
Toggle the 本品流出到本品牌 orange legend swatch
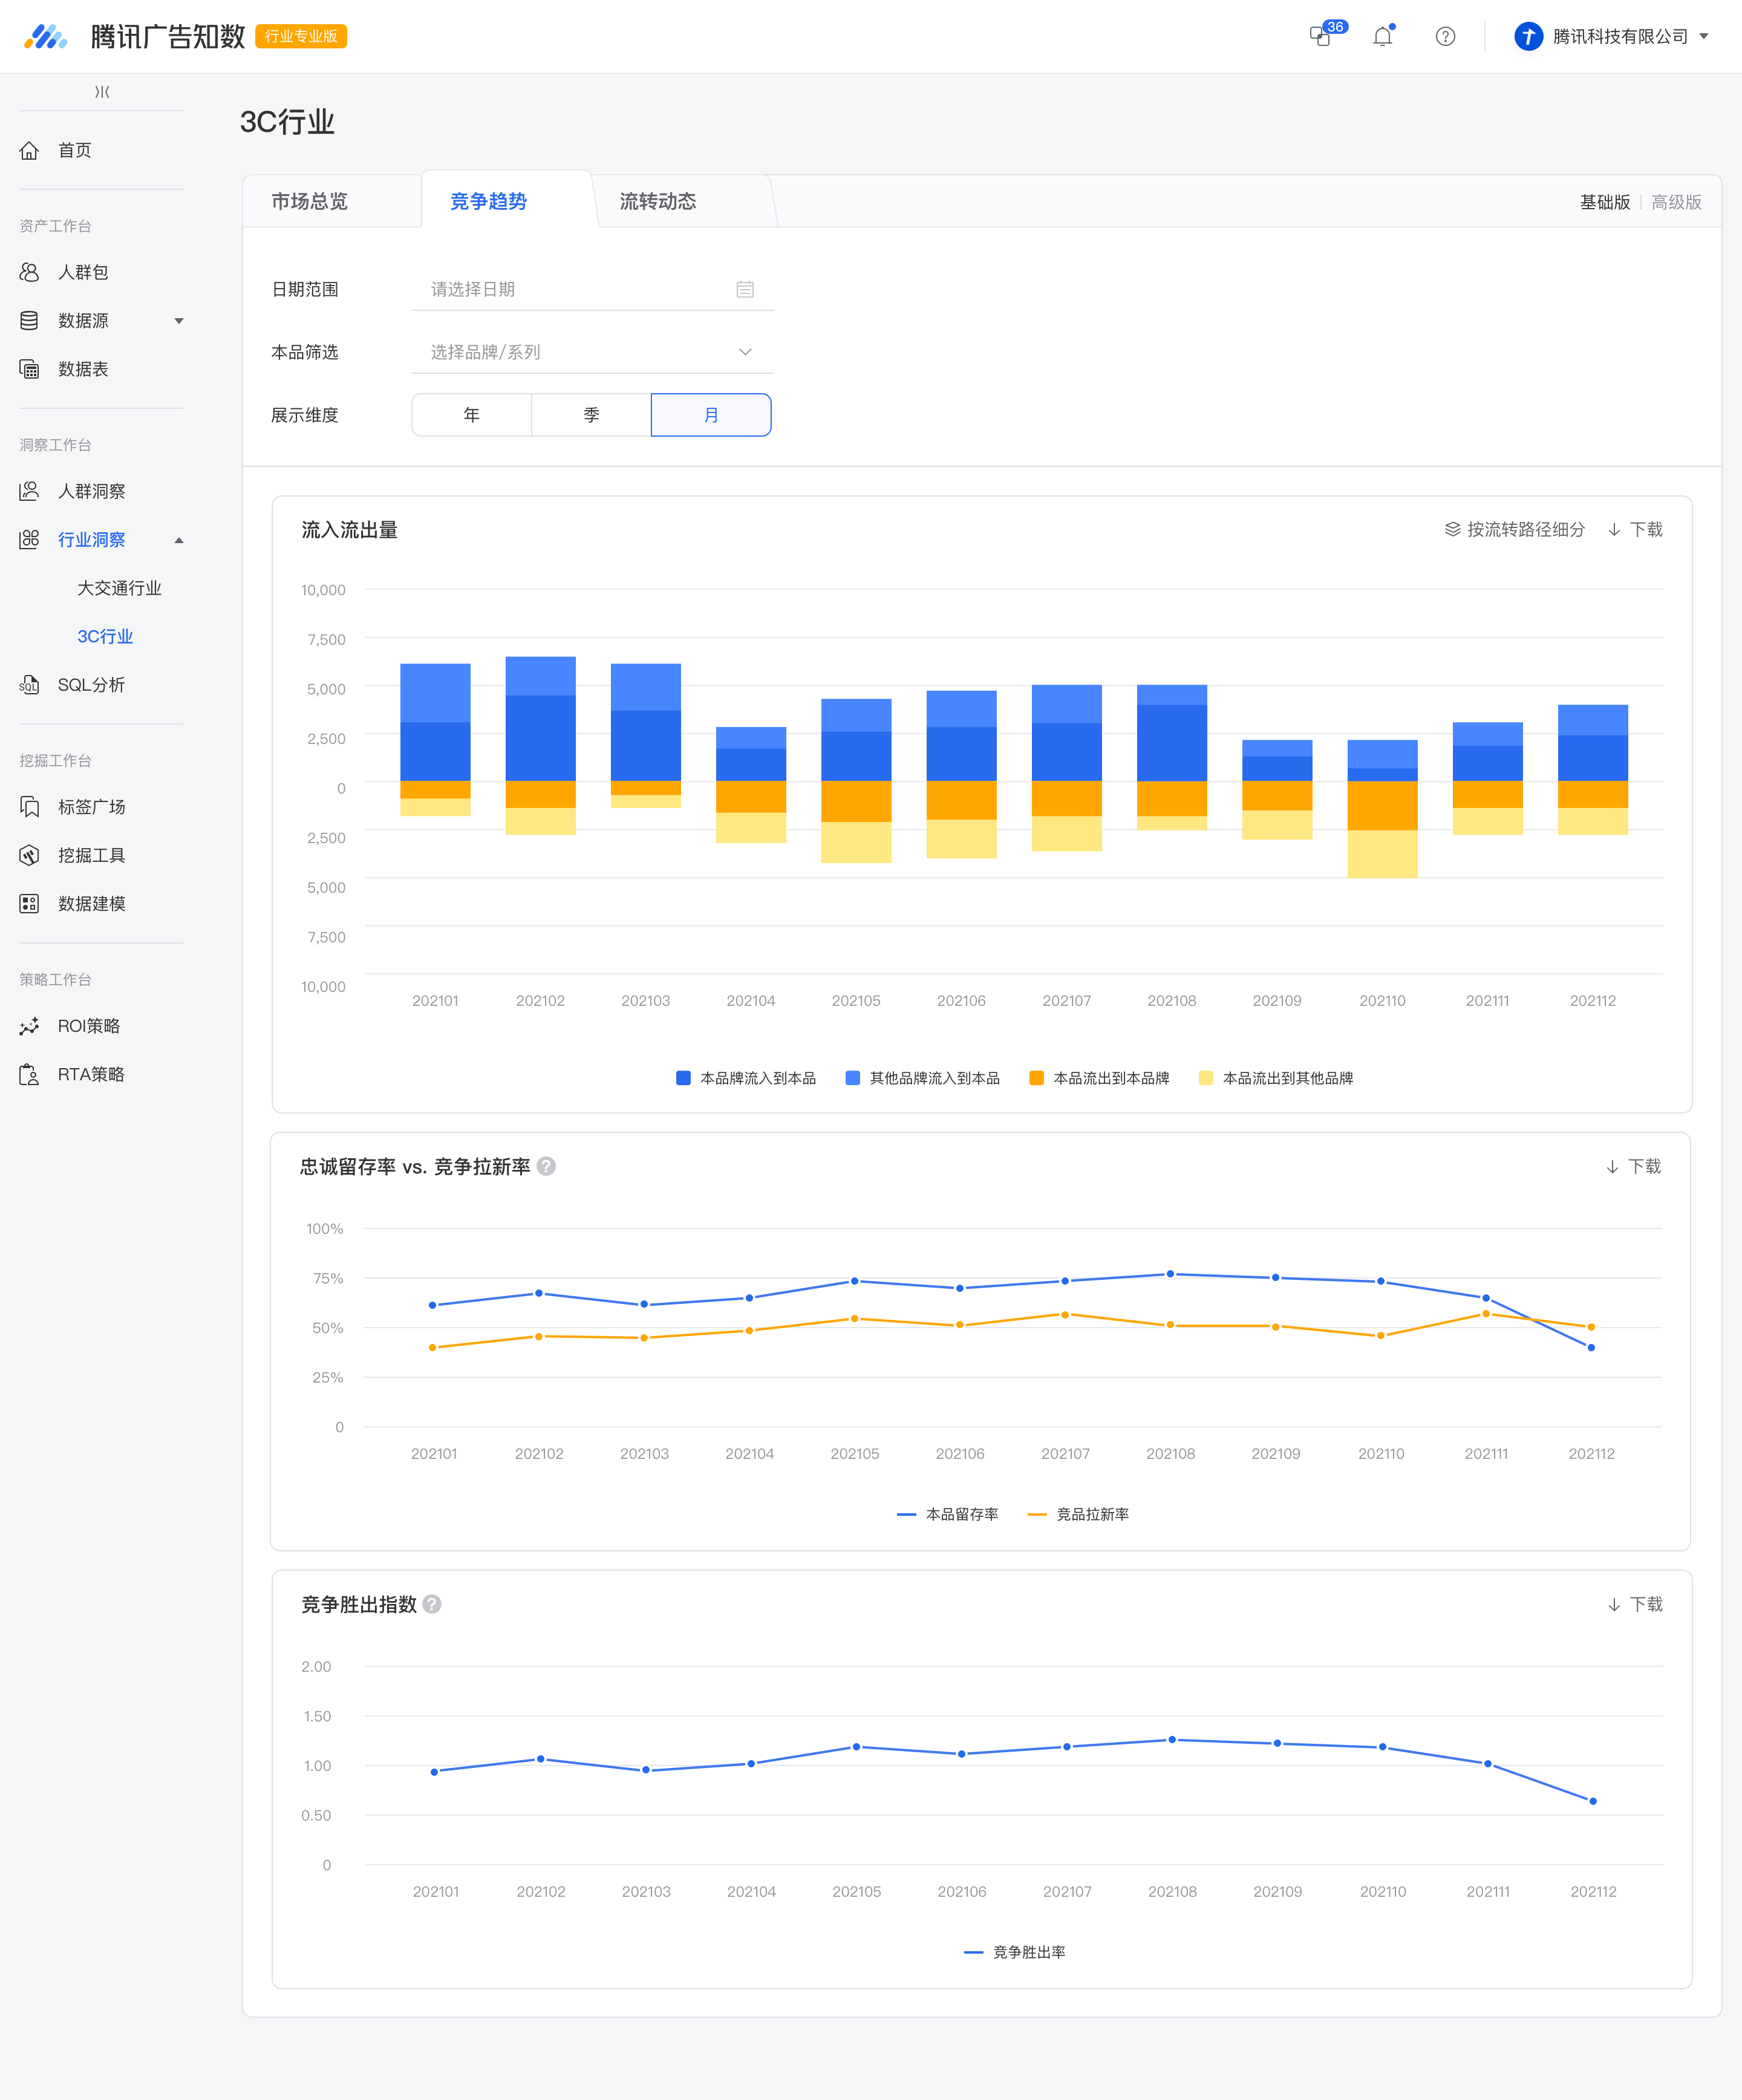1037,1078
